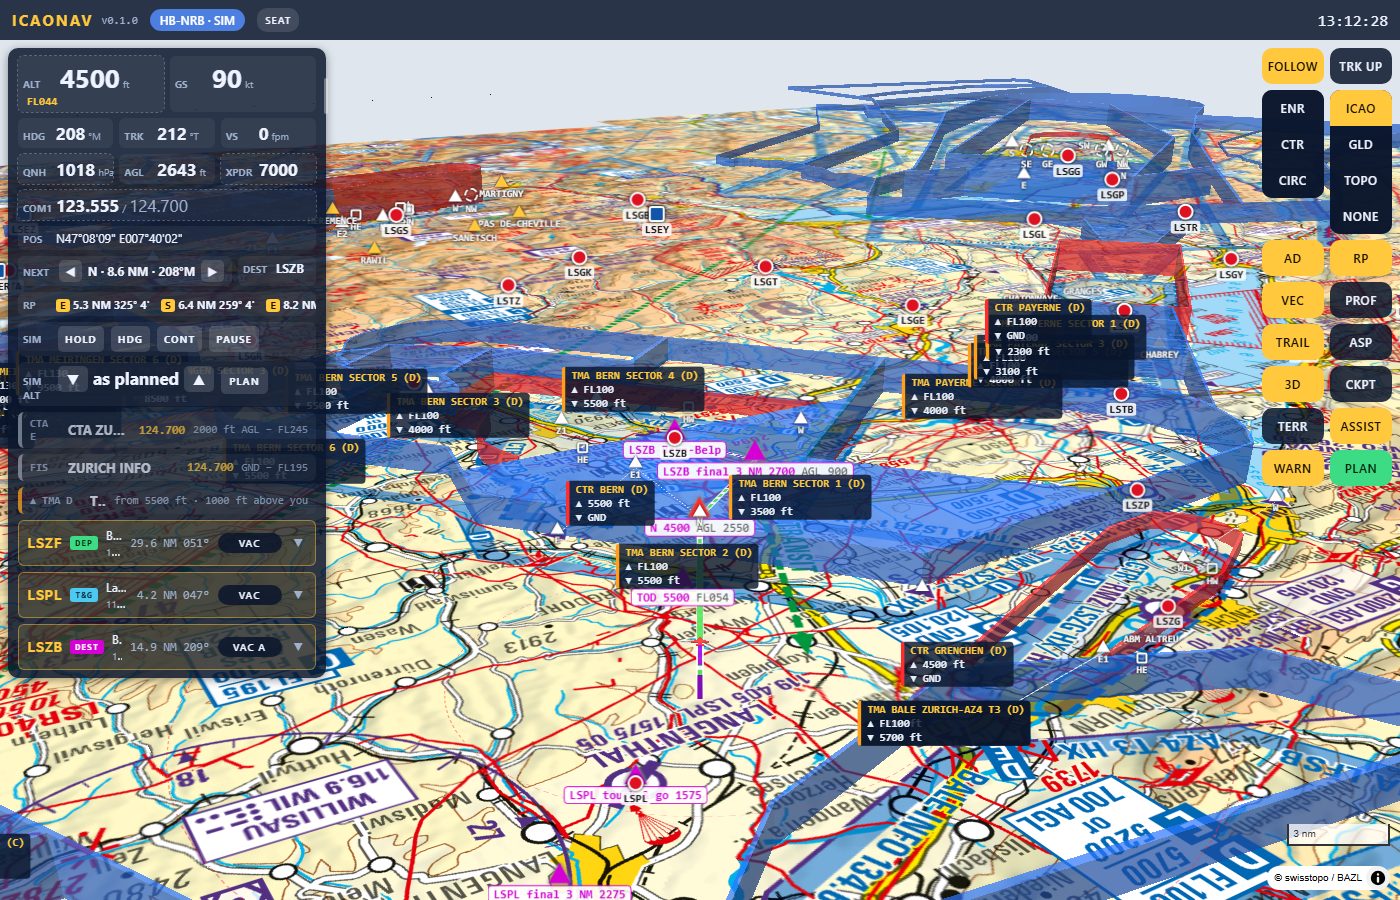The width and height of the screenshot is (1400, 900).
Task: Select the LSTR airfield marker
Action: click(x=1185, y=212)
